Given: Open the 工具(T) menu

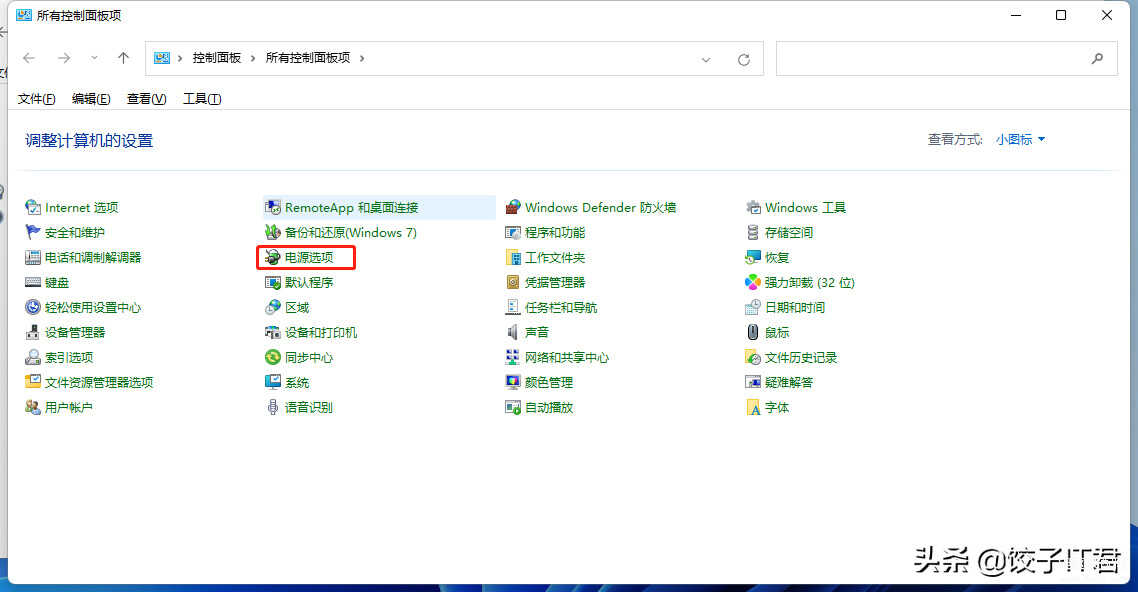Looking at the screenshot, I should click(202, 99).
